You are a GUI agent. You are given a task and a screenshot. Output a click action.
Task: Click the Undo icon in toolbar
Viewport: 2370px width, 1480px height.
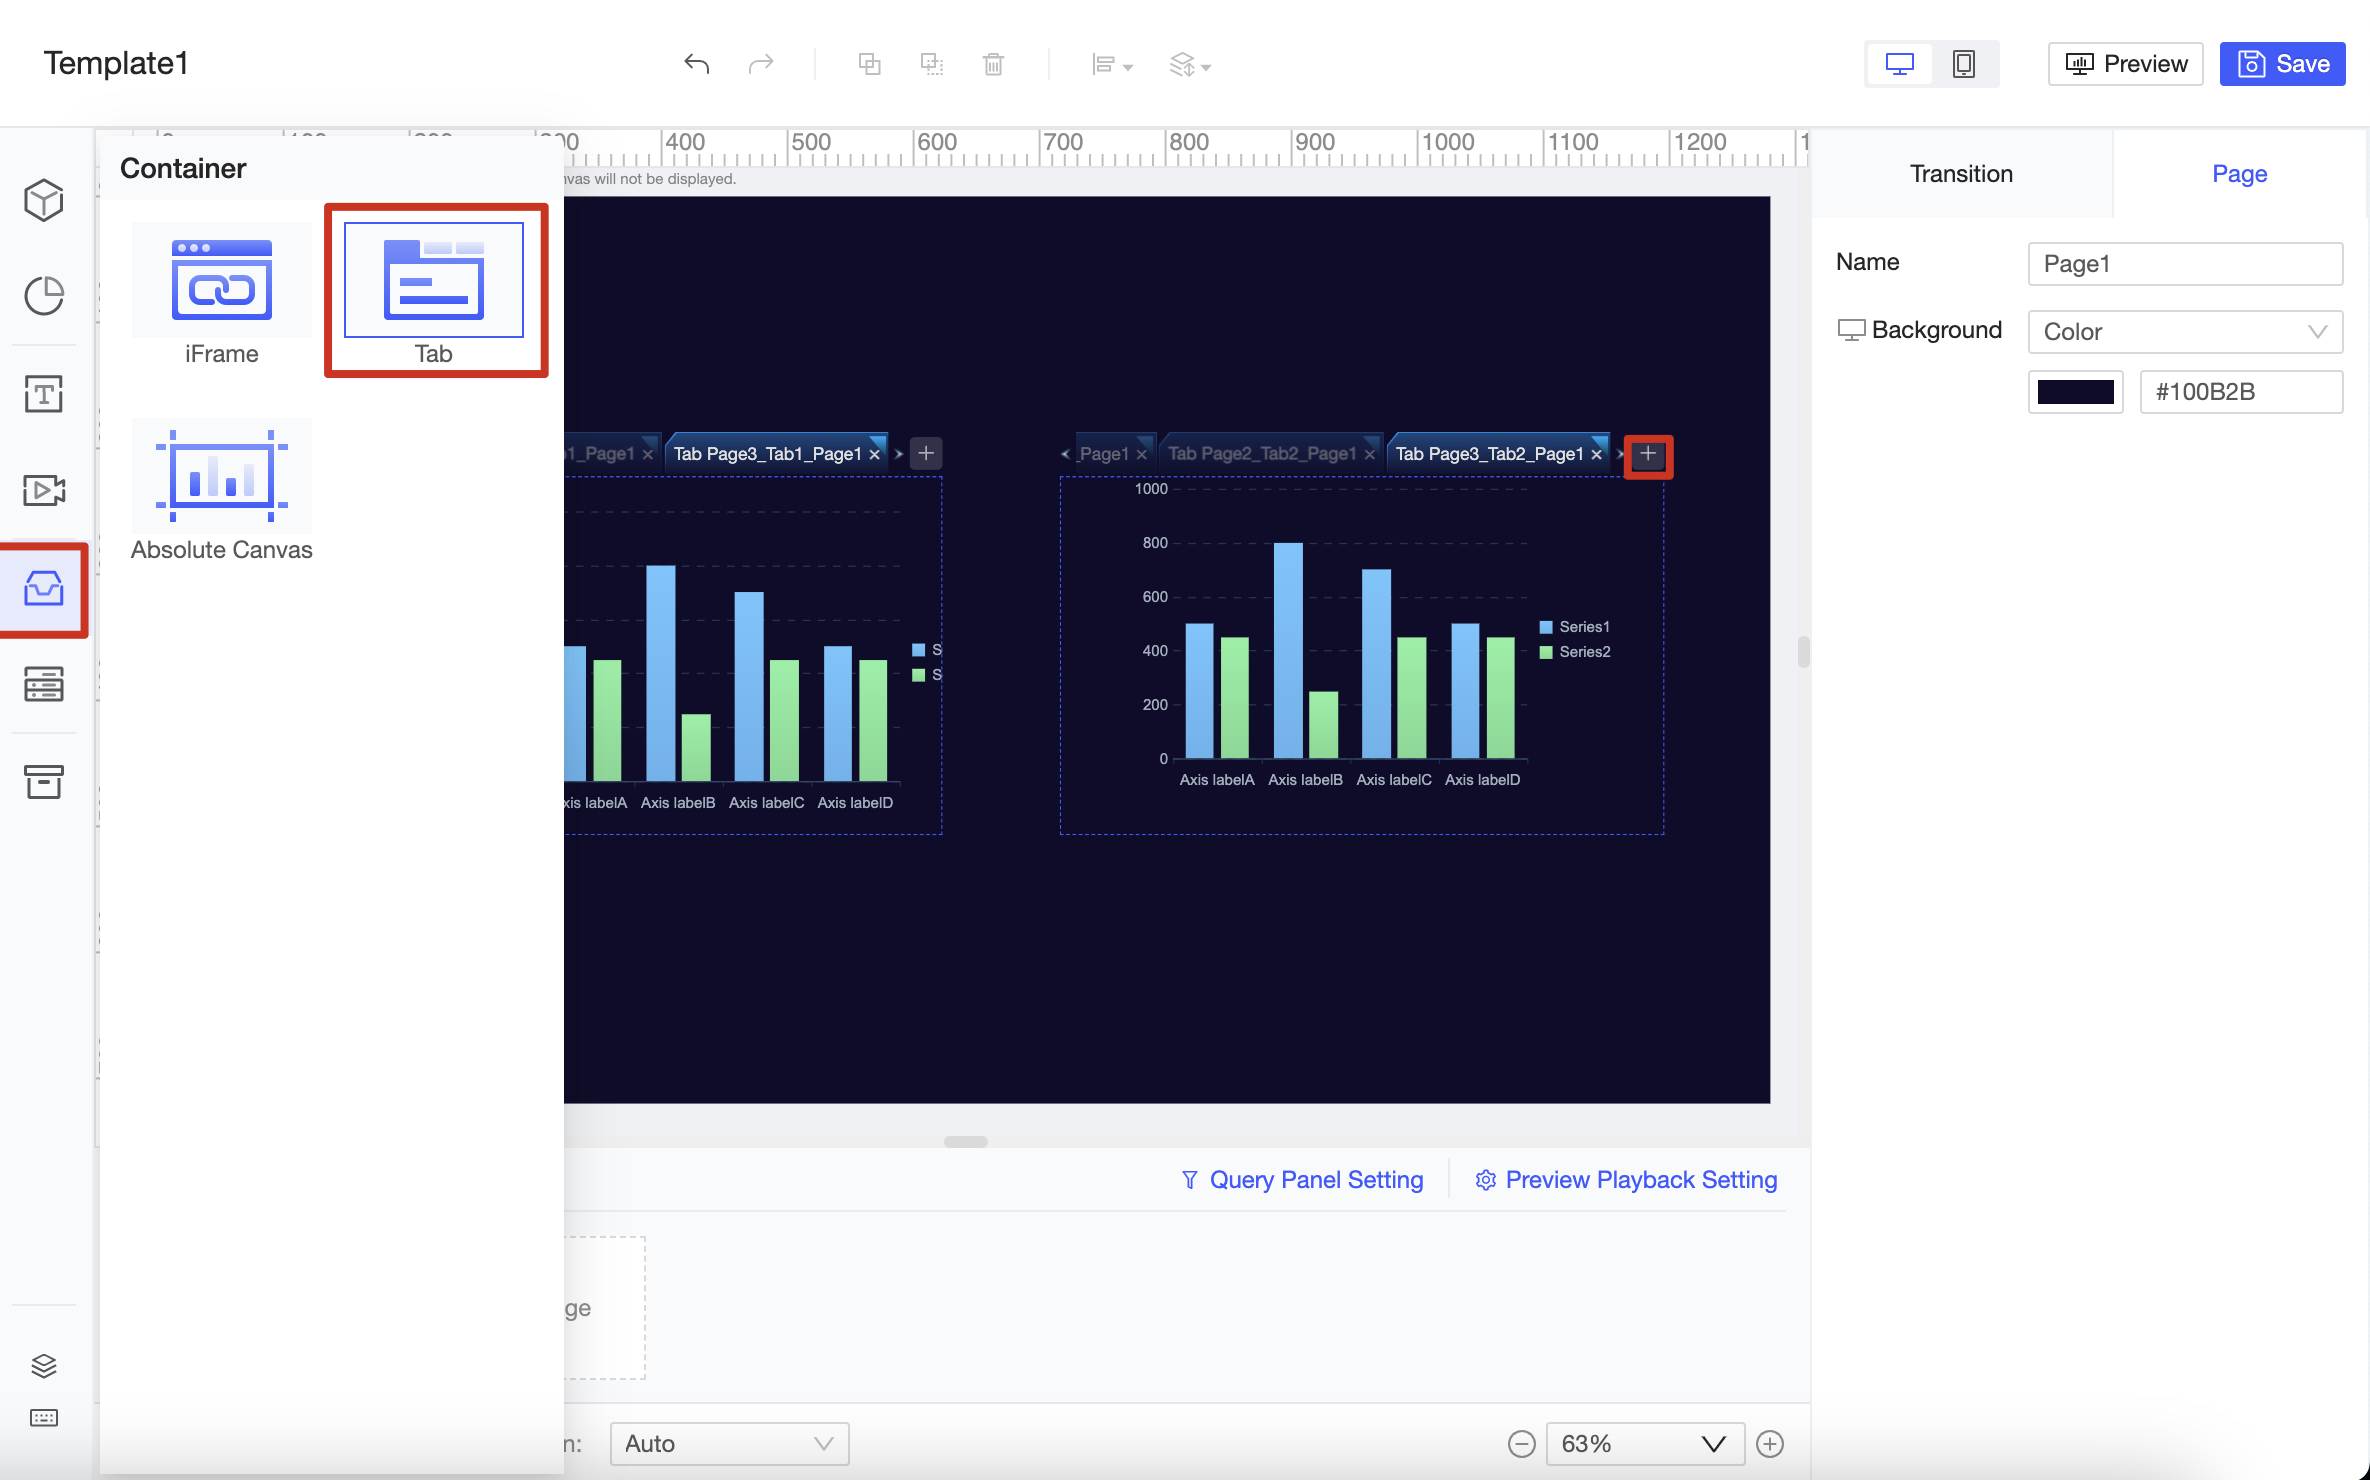click(698, 63)
